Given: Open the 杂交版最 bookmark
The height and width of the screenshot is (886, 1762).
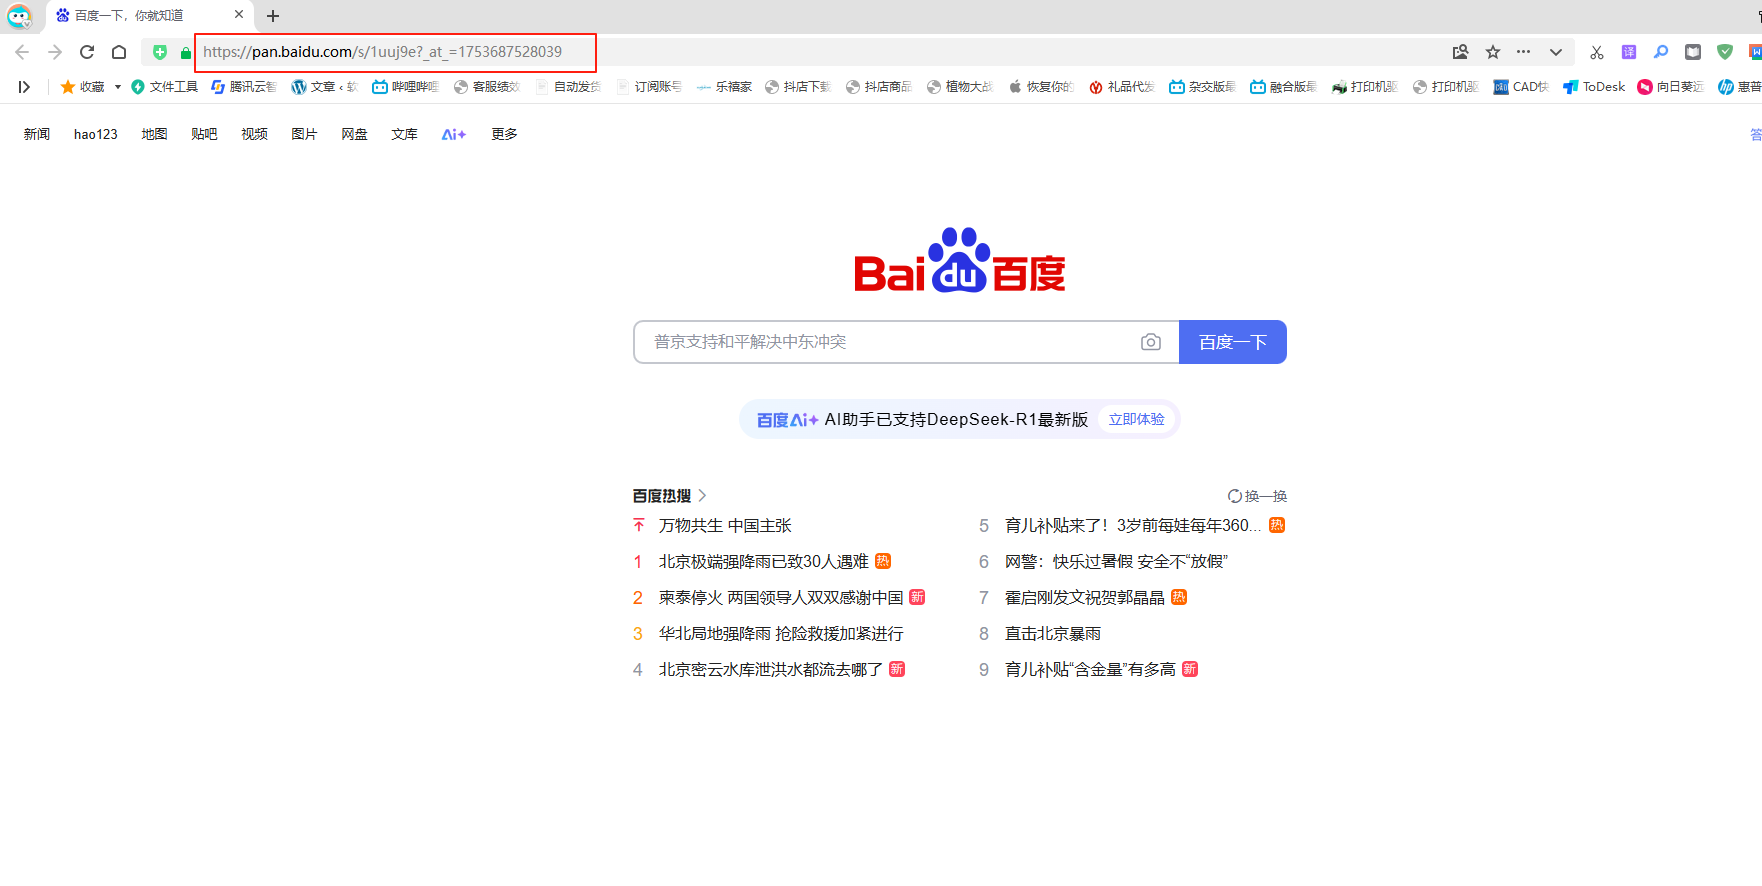Looking at the screenshot, I should [1203, 87].
